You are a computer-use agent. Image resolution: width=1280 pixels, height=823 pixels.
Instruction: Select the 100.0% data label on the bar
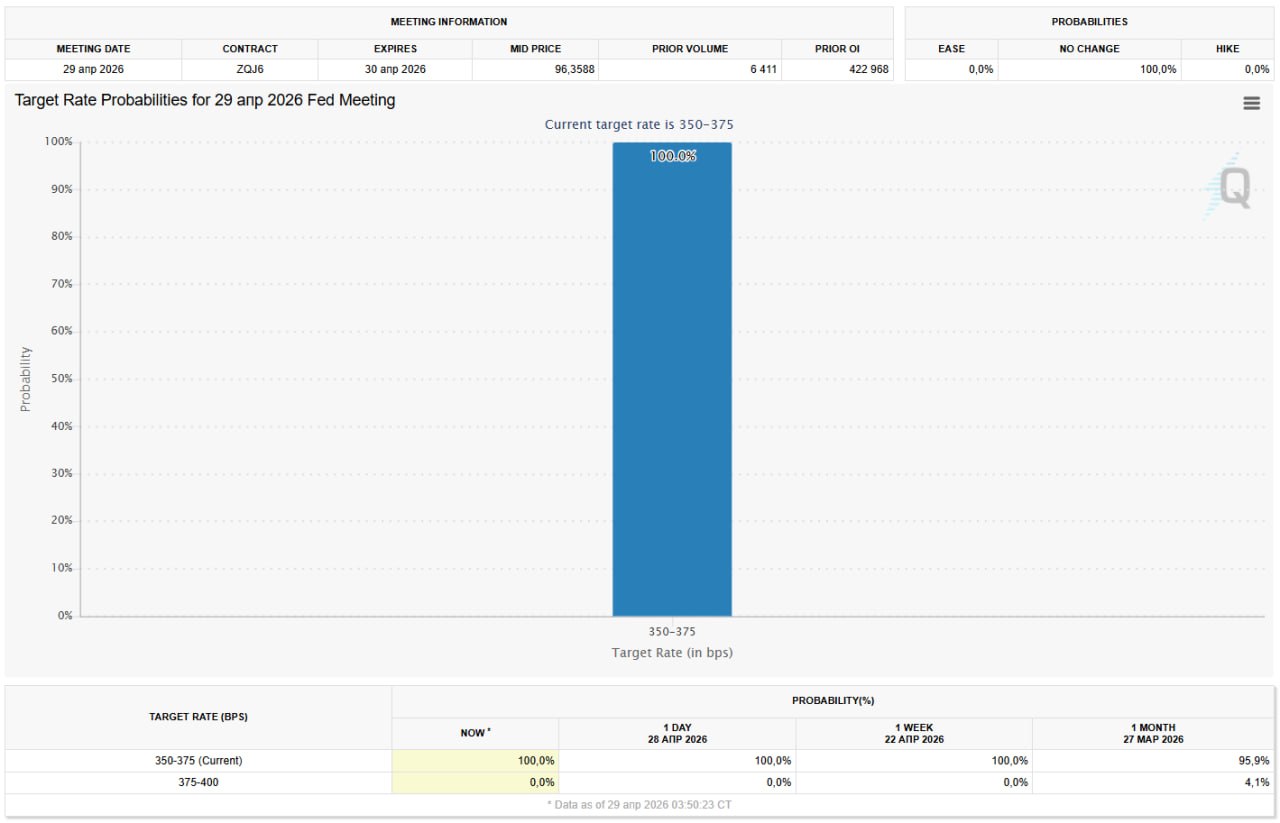673,156
